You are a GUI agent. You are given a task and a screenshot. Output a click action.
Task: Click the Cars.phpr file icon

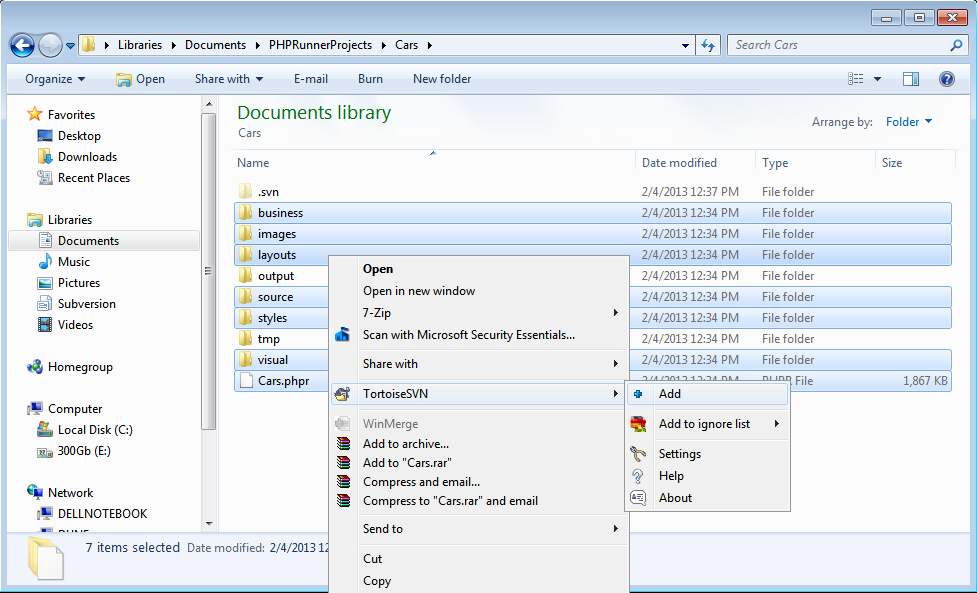[247, 381]
